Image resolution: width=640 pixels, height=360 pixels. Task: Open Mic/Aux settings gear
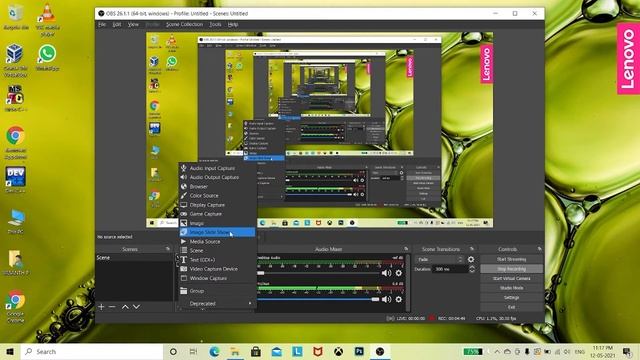[x=399, y=299]
